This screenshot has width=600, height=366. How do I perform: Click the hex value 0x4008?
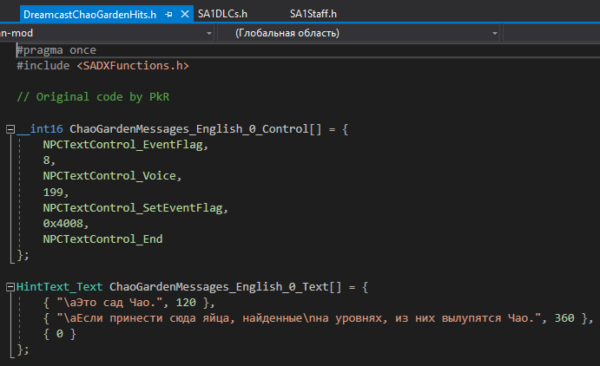[x=63, y=224]
